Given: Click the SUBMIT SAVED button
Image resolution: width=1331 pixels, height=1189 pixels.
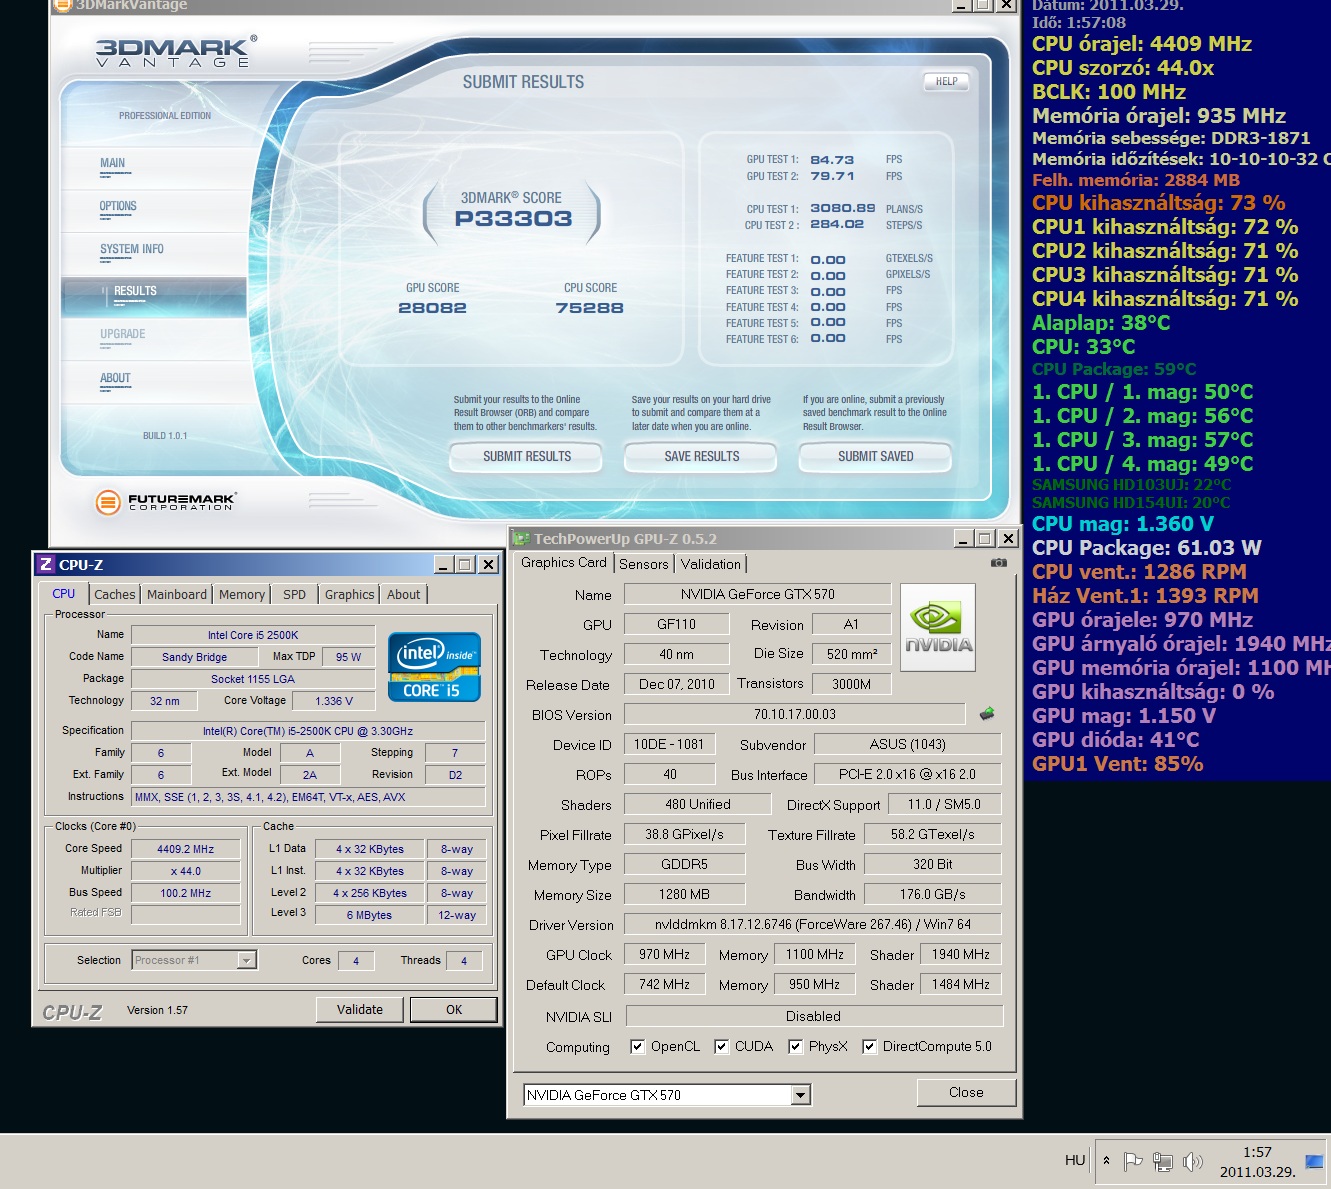Looking at the screenshot, I should (876, 456).
